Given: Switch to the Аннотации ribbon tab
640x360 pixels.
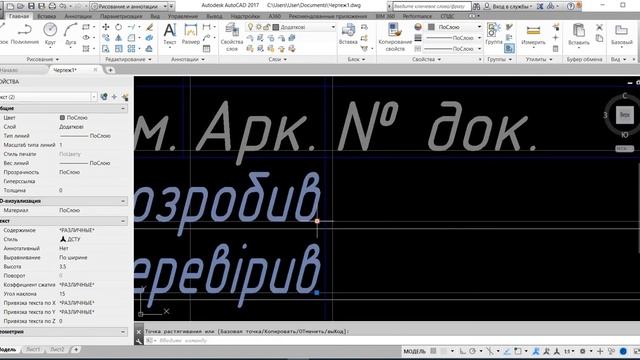Looking at the screenshot, I should pos(78,16).
